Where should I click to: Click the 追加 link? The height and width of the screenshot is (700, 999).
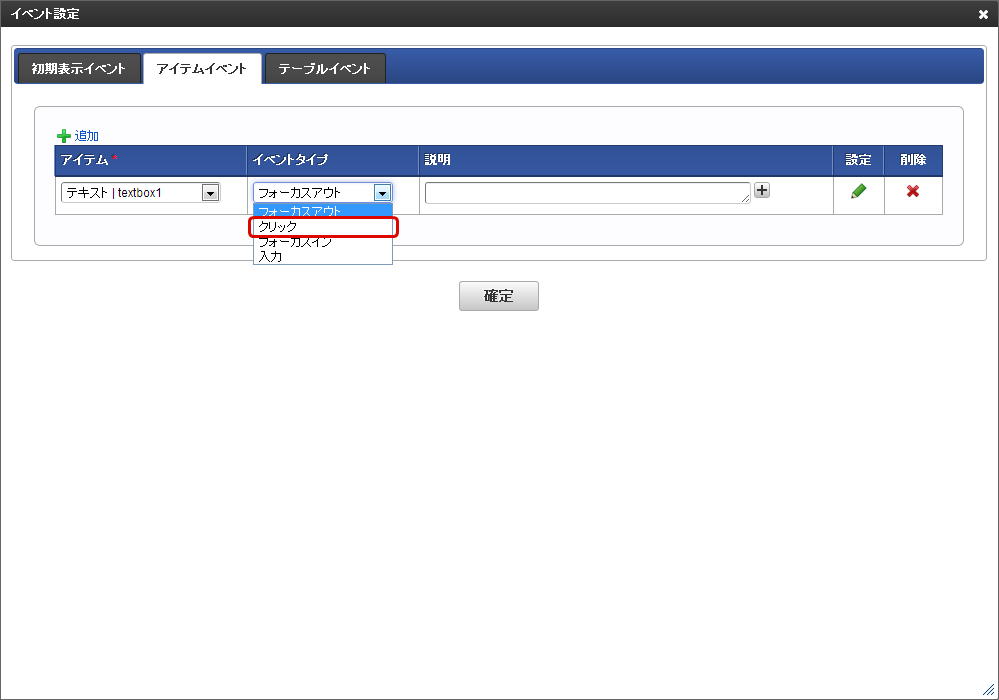click(87, 136)
